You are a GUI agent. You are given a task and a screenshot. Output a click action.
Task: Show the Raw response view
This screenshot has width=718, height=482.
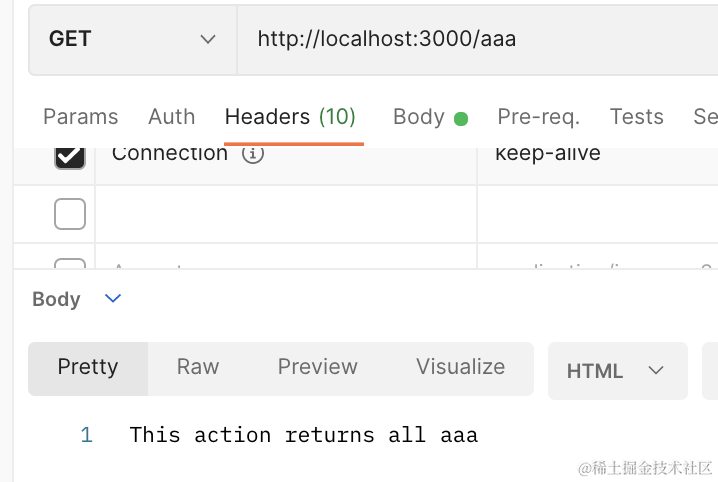pos(198,367)
